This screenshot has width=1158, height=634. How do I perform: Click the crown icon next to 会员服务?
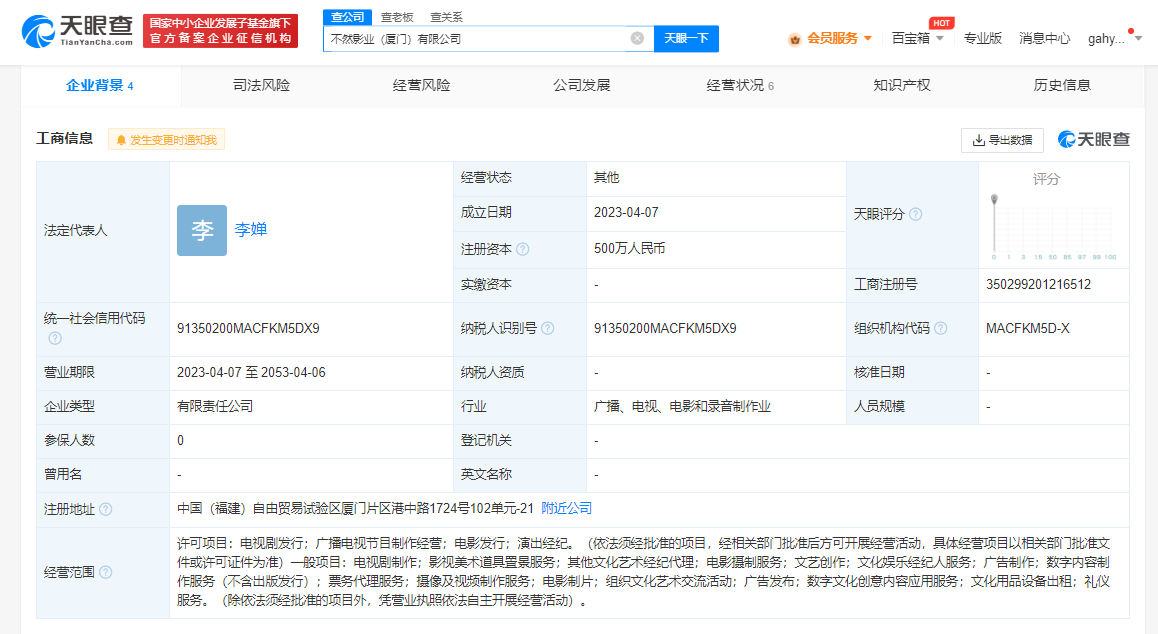tap(792, 37)
